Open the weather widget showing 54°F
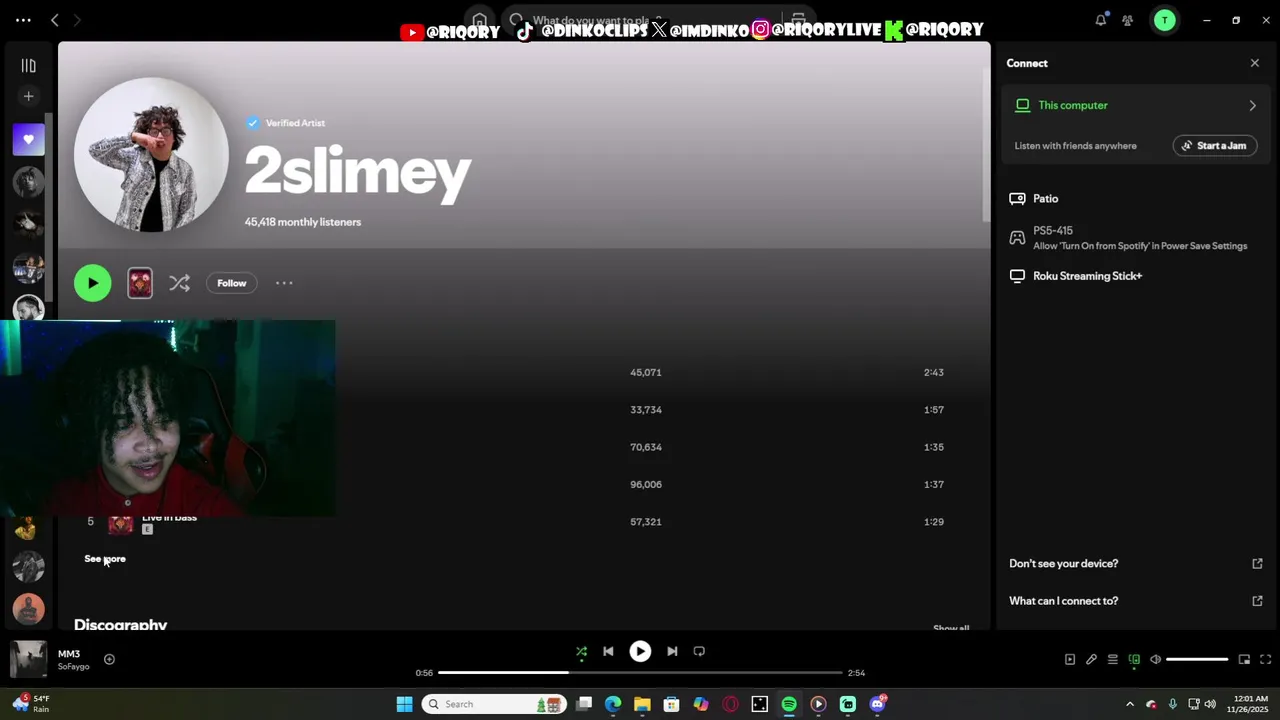The height and width of the screenshot is (720, 1280). [30, 704]
